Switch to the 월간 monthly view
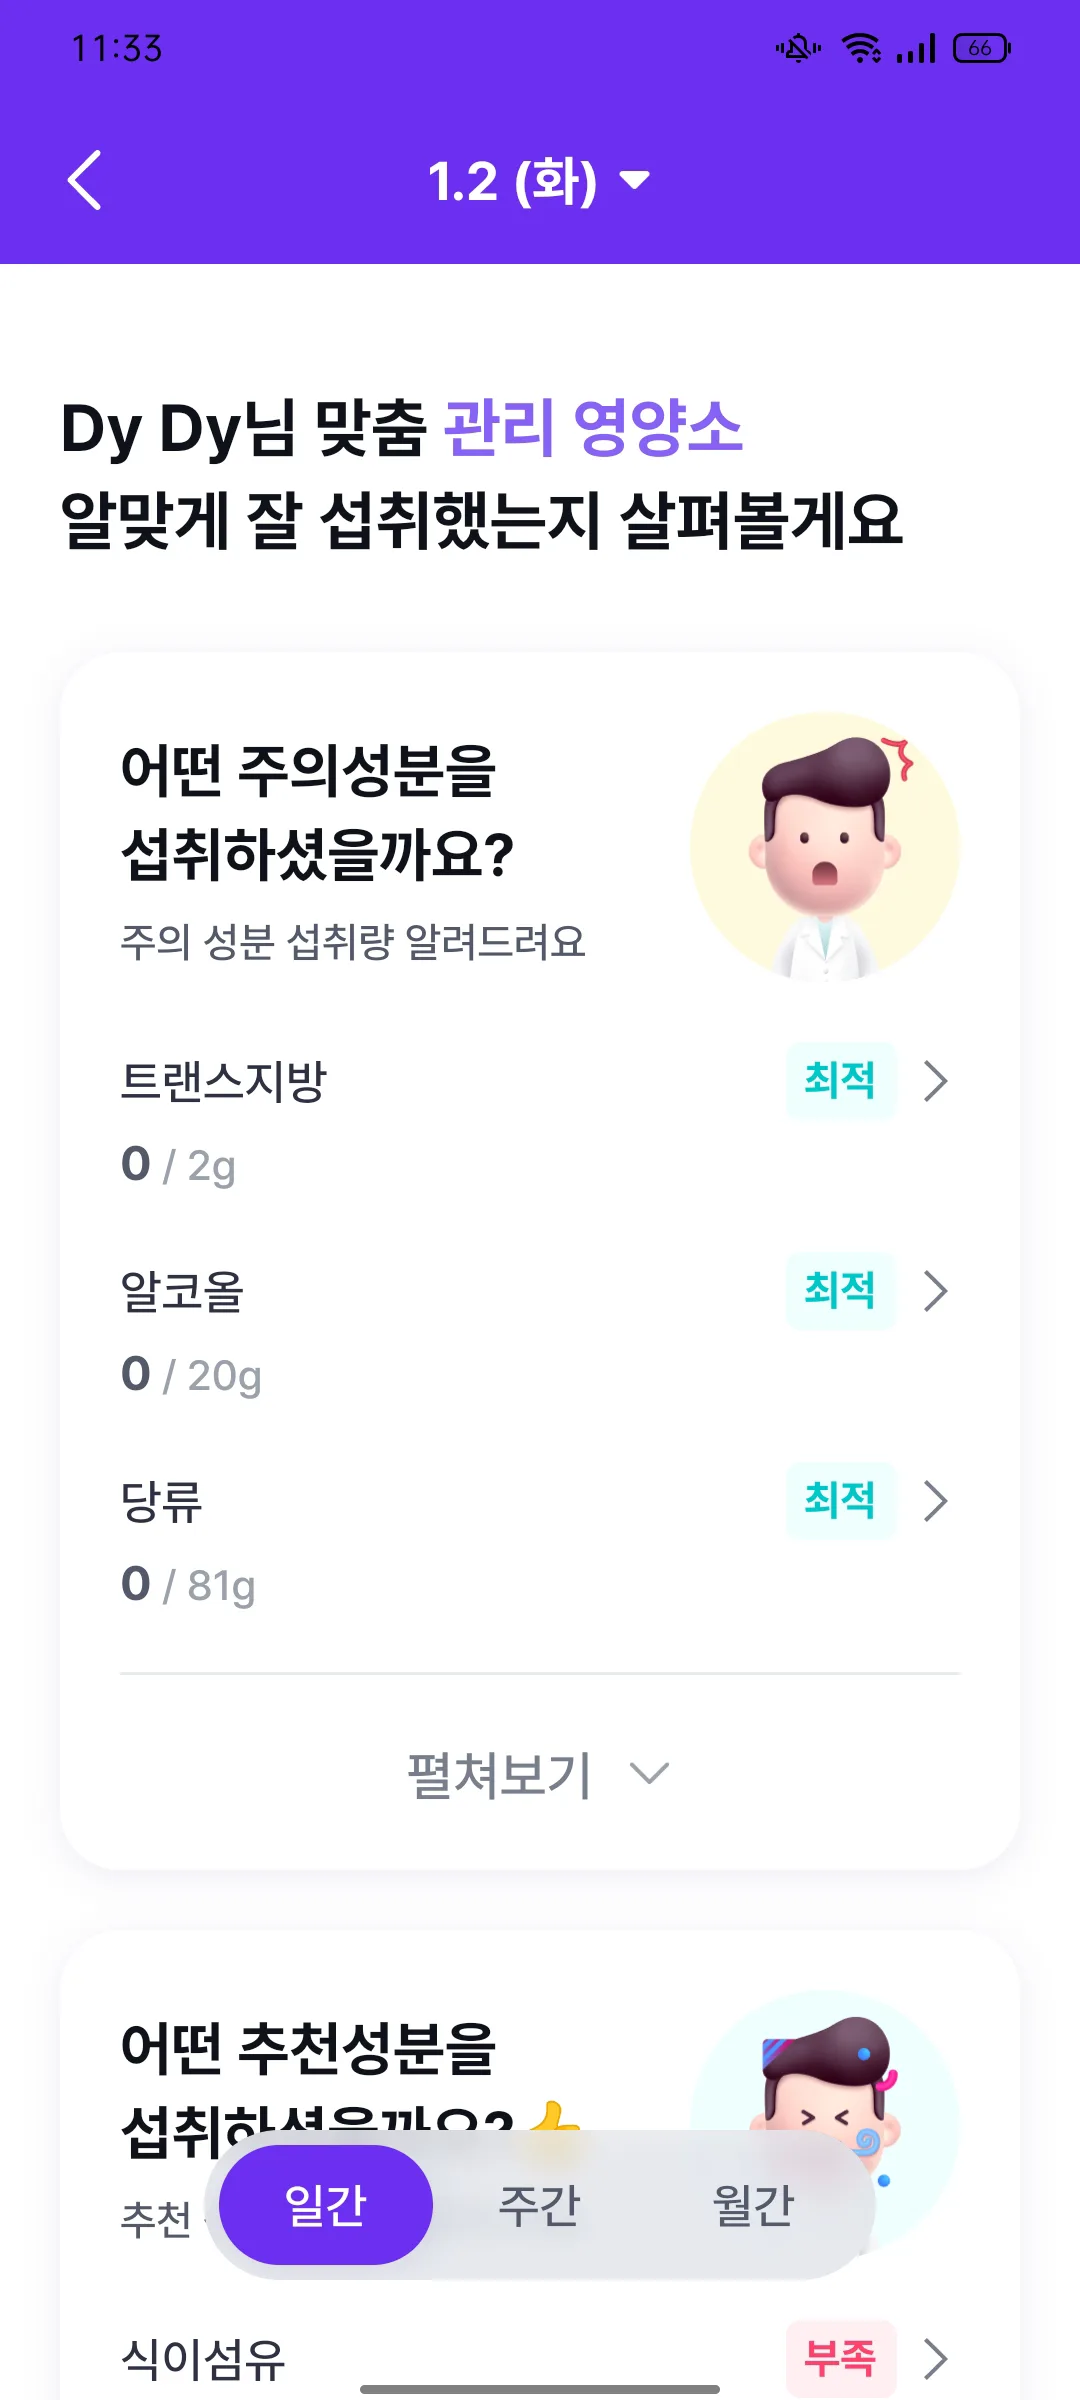The height and width of the screenshot is (2400, 1080). click(x=753, y=2205)
